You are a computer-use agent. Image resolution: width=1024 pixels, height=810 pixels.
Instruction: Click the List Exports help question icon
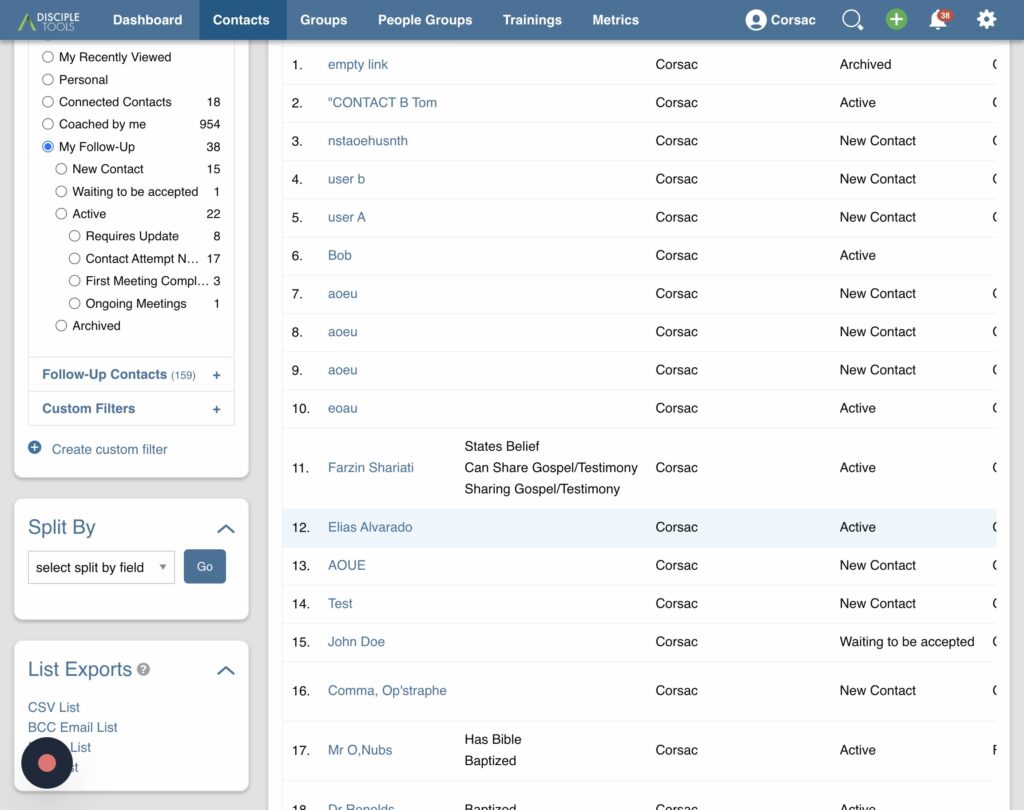coord(144,669)
